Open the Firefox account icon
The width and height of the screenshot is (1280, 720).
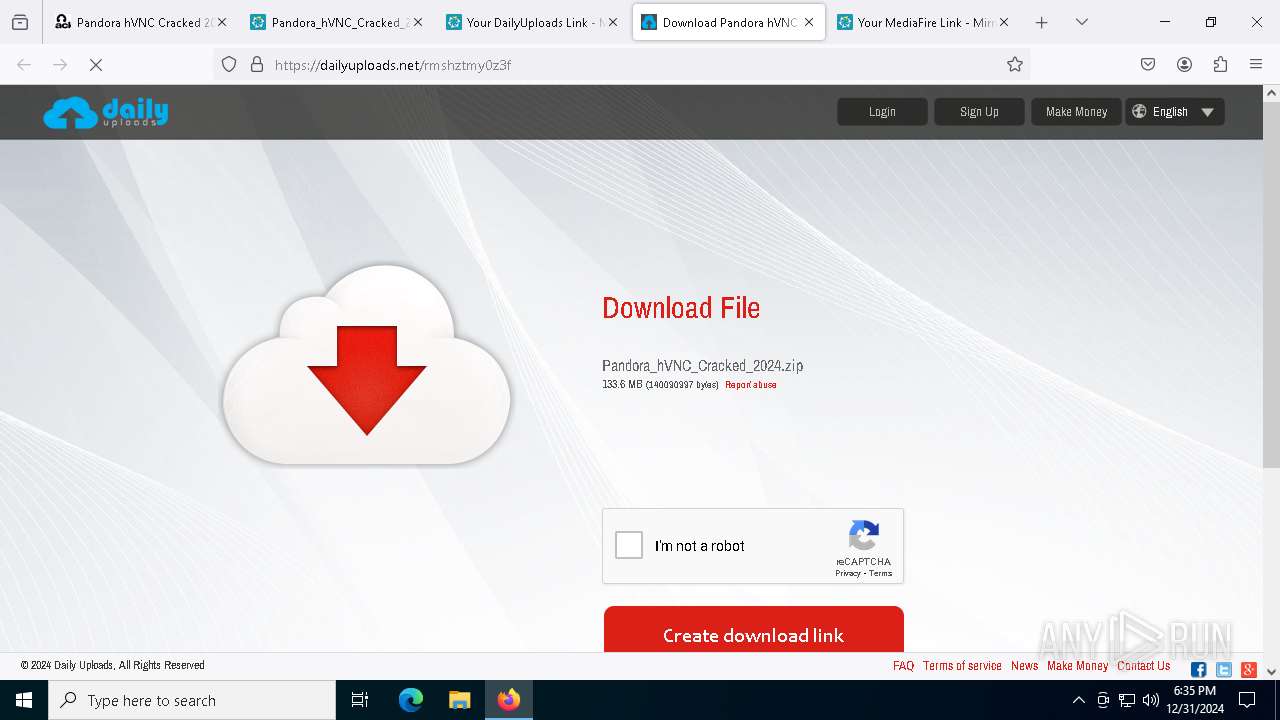click(1184, 64)
